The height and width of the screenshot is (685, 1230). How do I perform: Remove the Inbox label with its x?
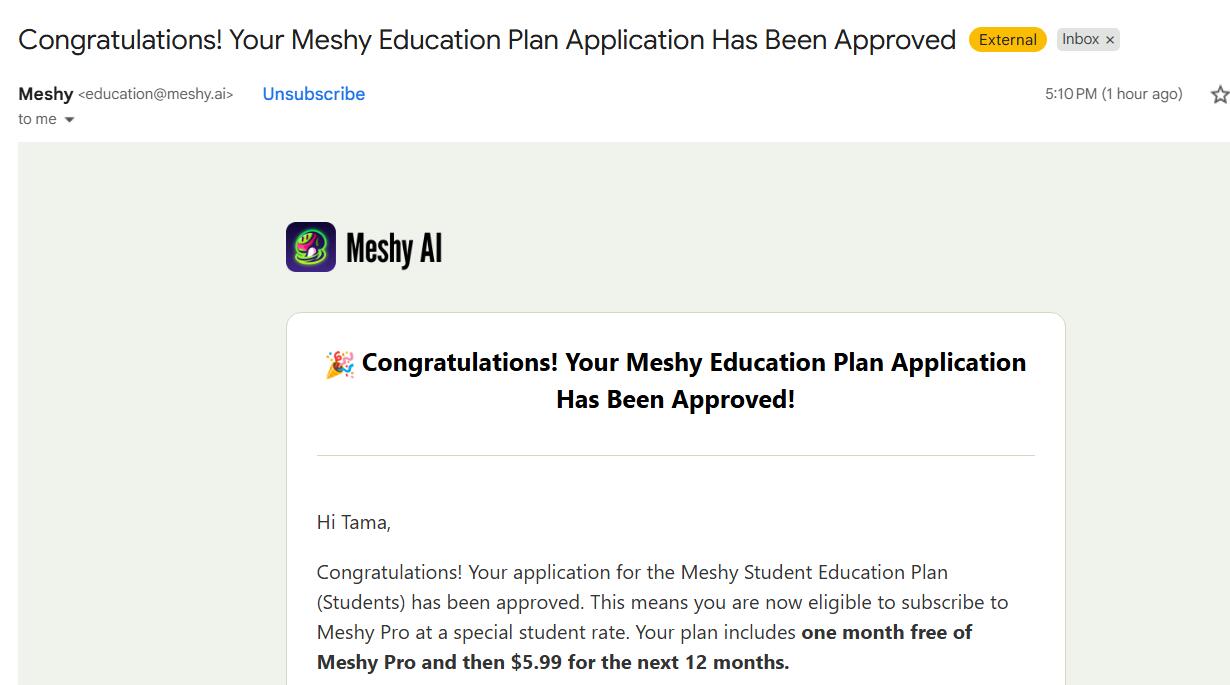[x=1110, y=40]
